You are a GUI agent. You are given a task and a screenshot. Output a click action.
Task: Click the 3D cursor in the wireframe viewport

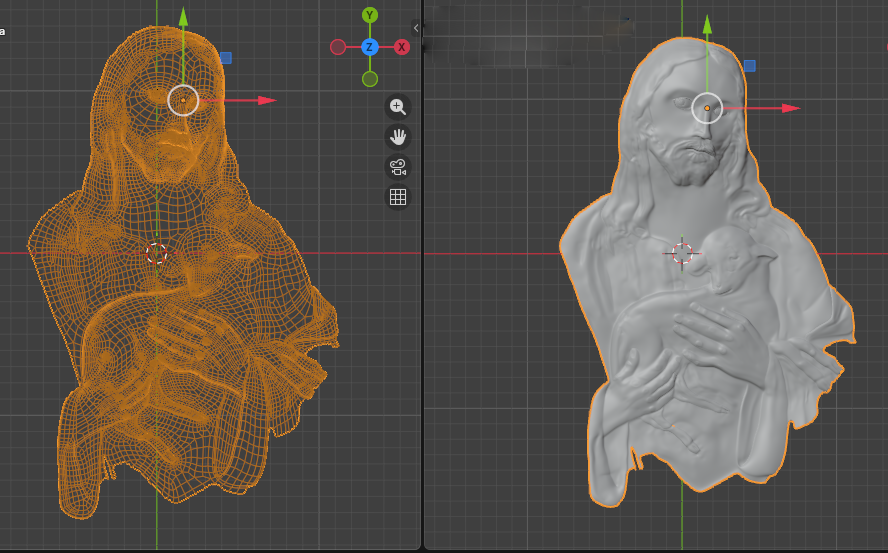(x=157, y=253)
